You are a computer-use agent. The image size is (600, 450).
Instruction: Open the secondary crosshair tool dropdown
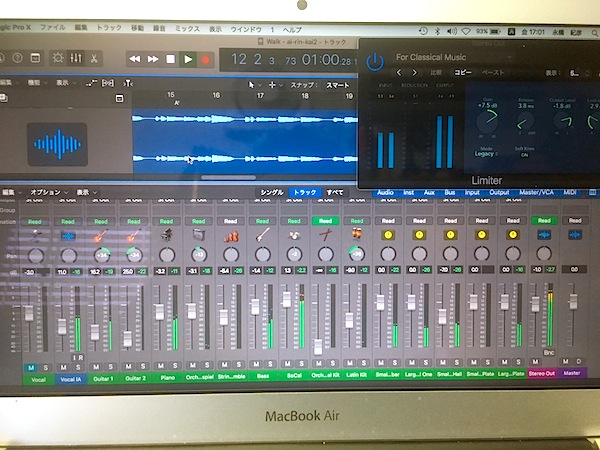276,85
